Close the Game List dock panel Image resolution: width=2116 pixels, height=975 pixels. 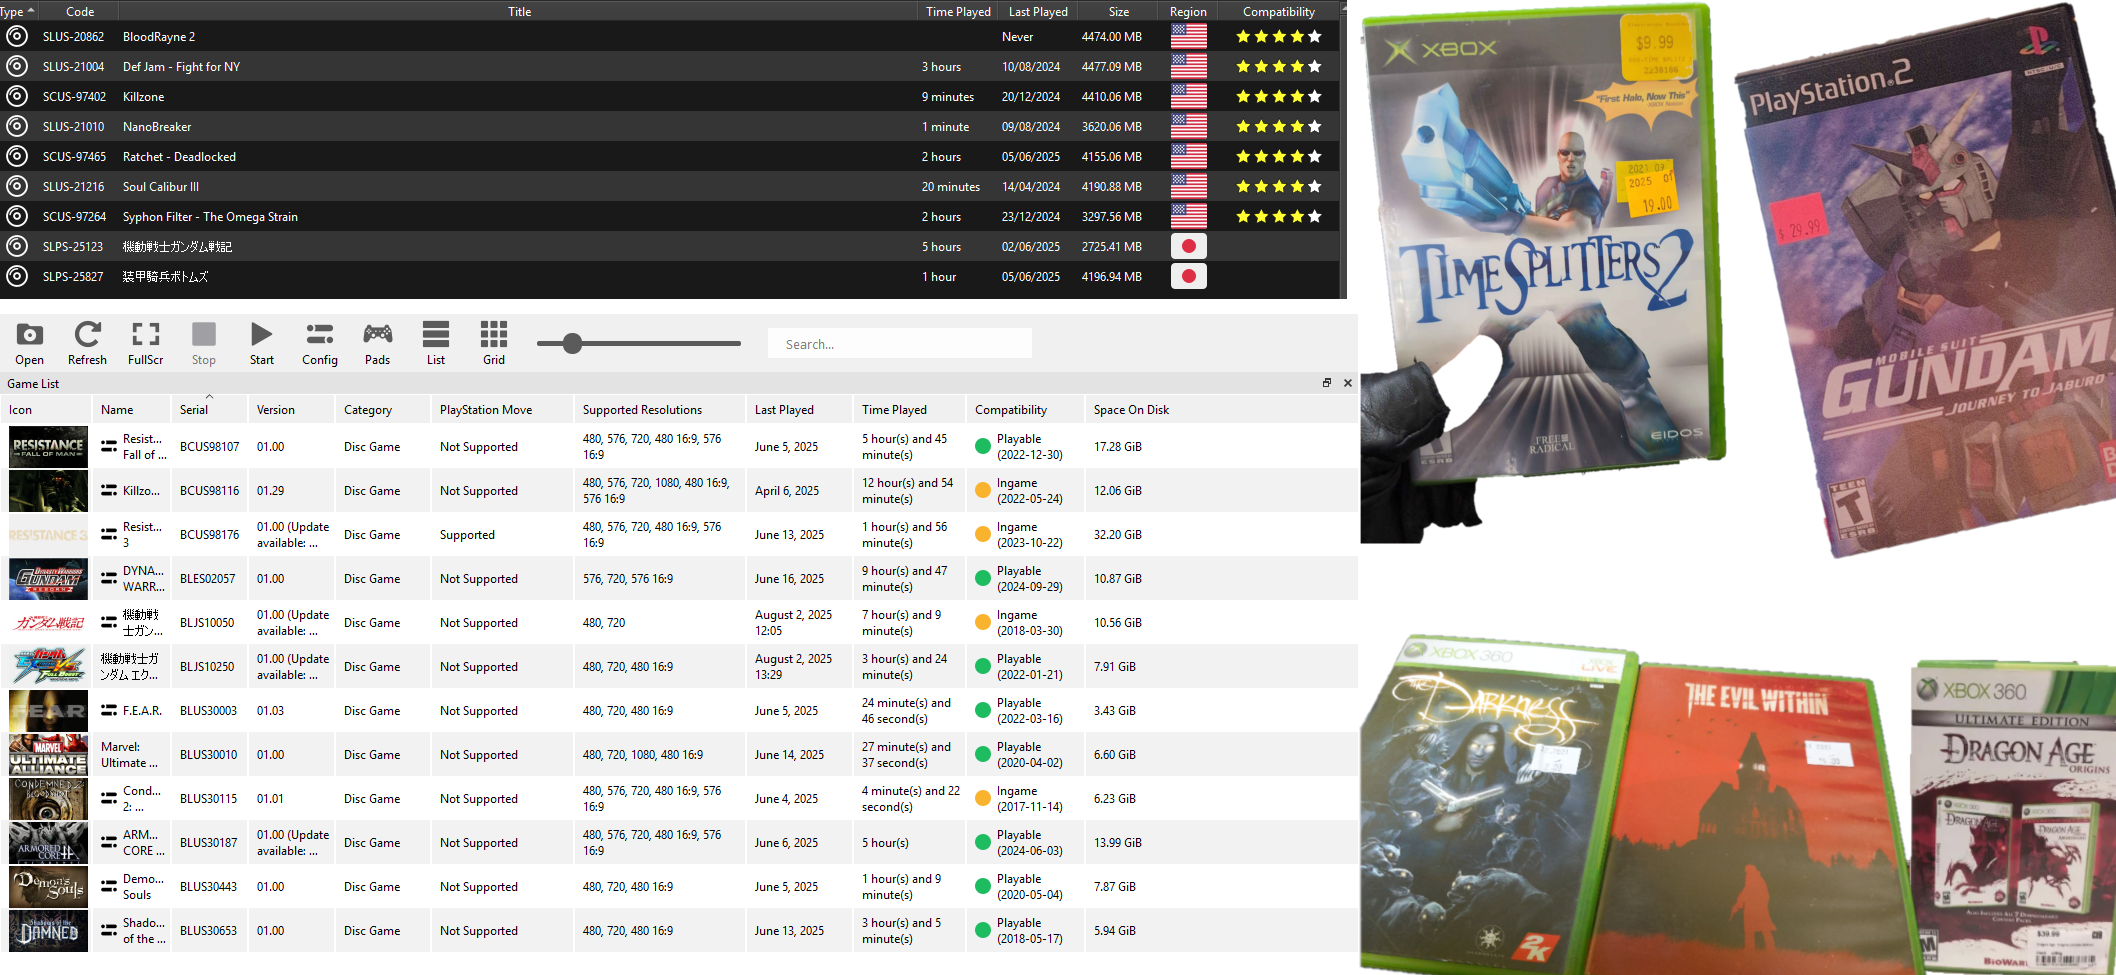pyautogui.click(x=1348, y=383)
